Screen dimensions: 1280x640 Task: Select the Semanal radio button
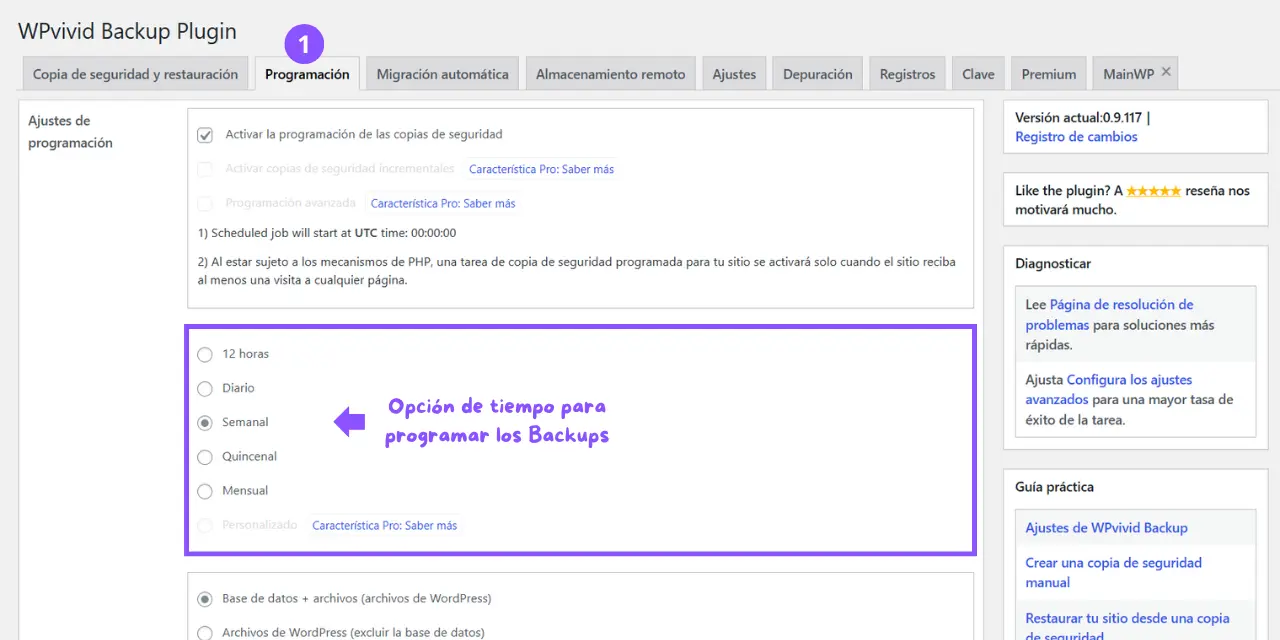coord(205,423)
